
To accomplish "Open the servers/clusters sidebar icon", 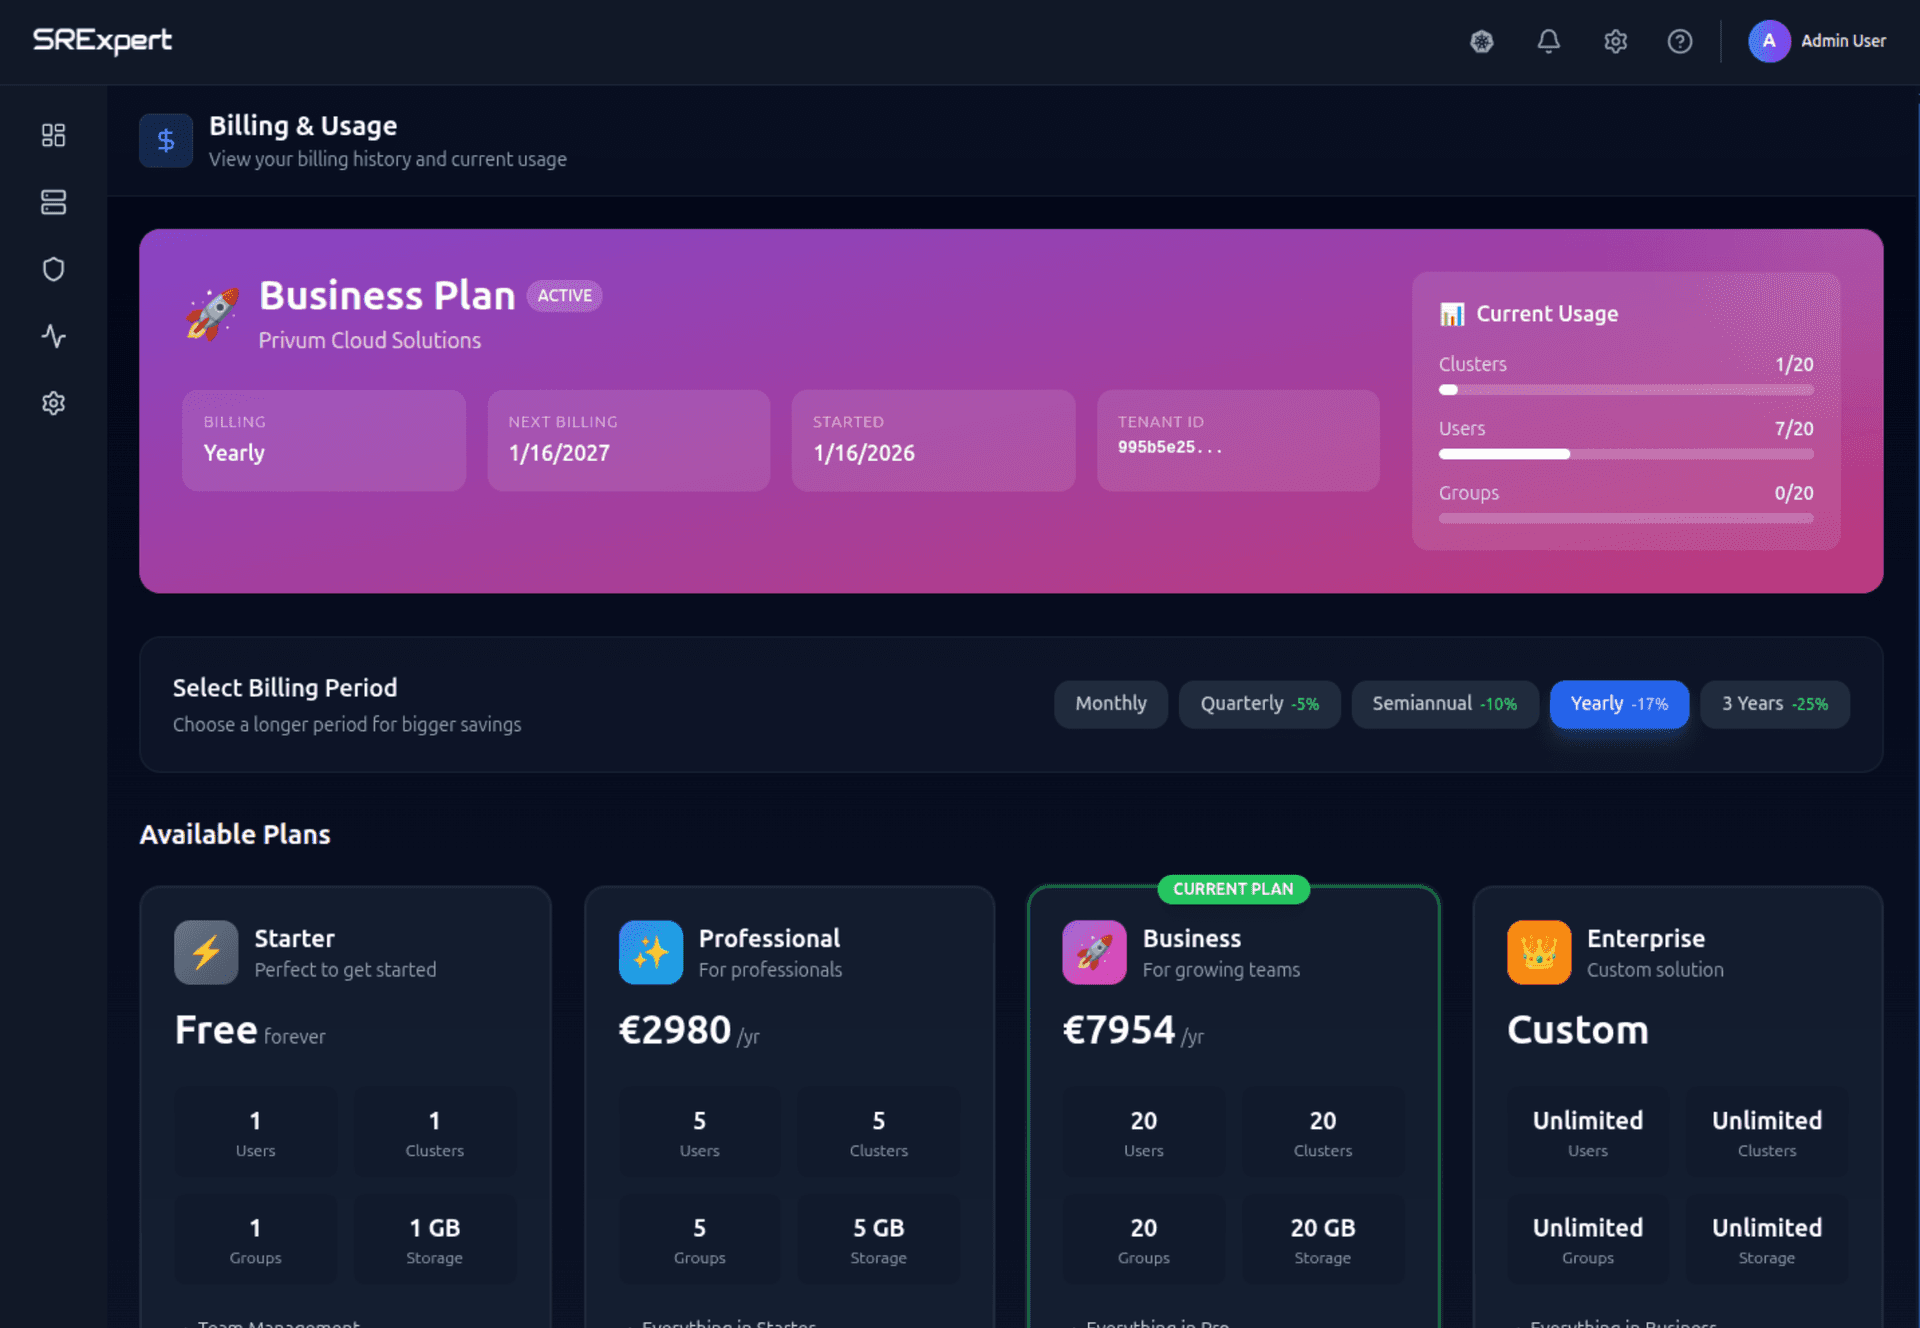I will click(53, 202).
